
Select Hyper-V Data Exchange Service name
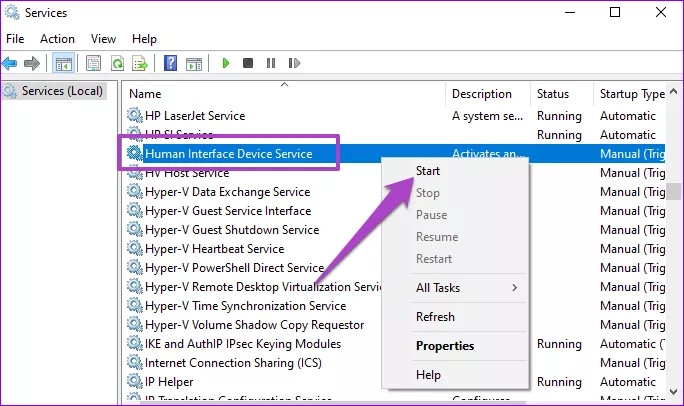point(227,191)
